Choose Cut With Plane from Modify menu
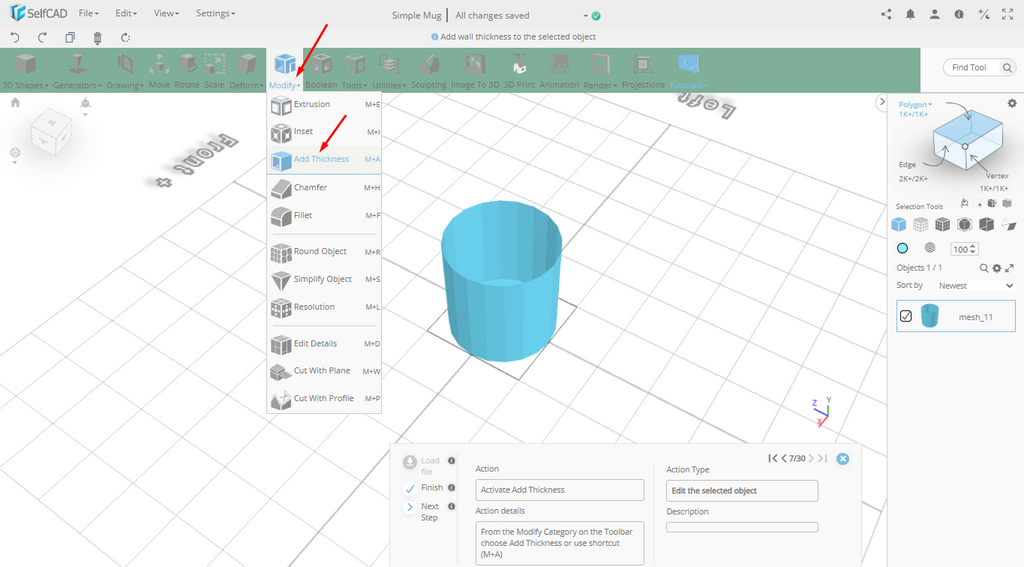The height and width of the screenshot is (567, 1024). click(324, 371)
